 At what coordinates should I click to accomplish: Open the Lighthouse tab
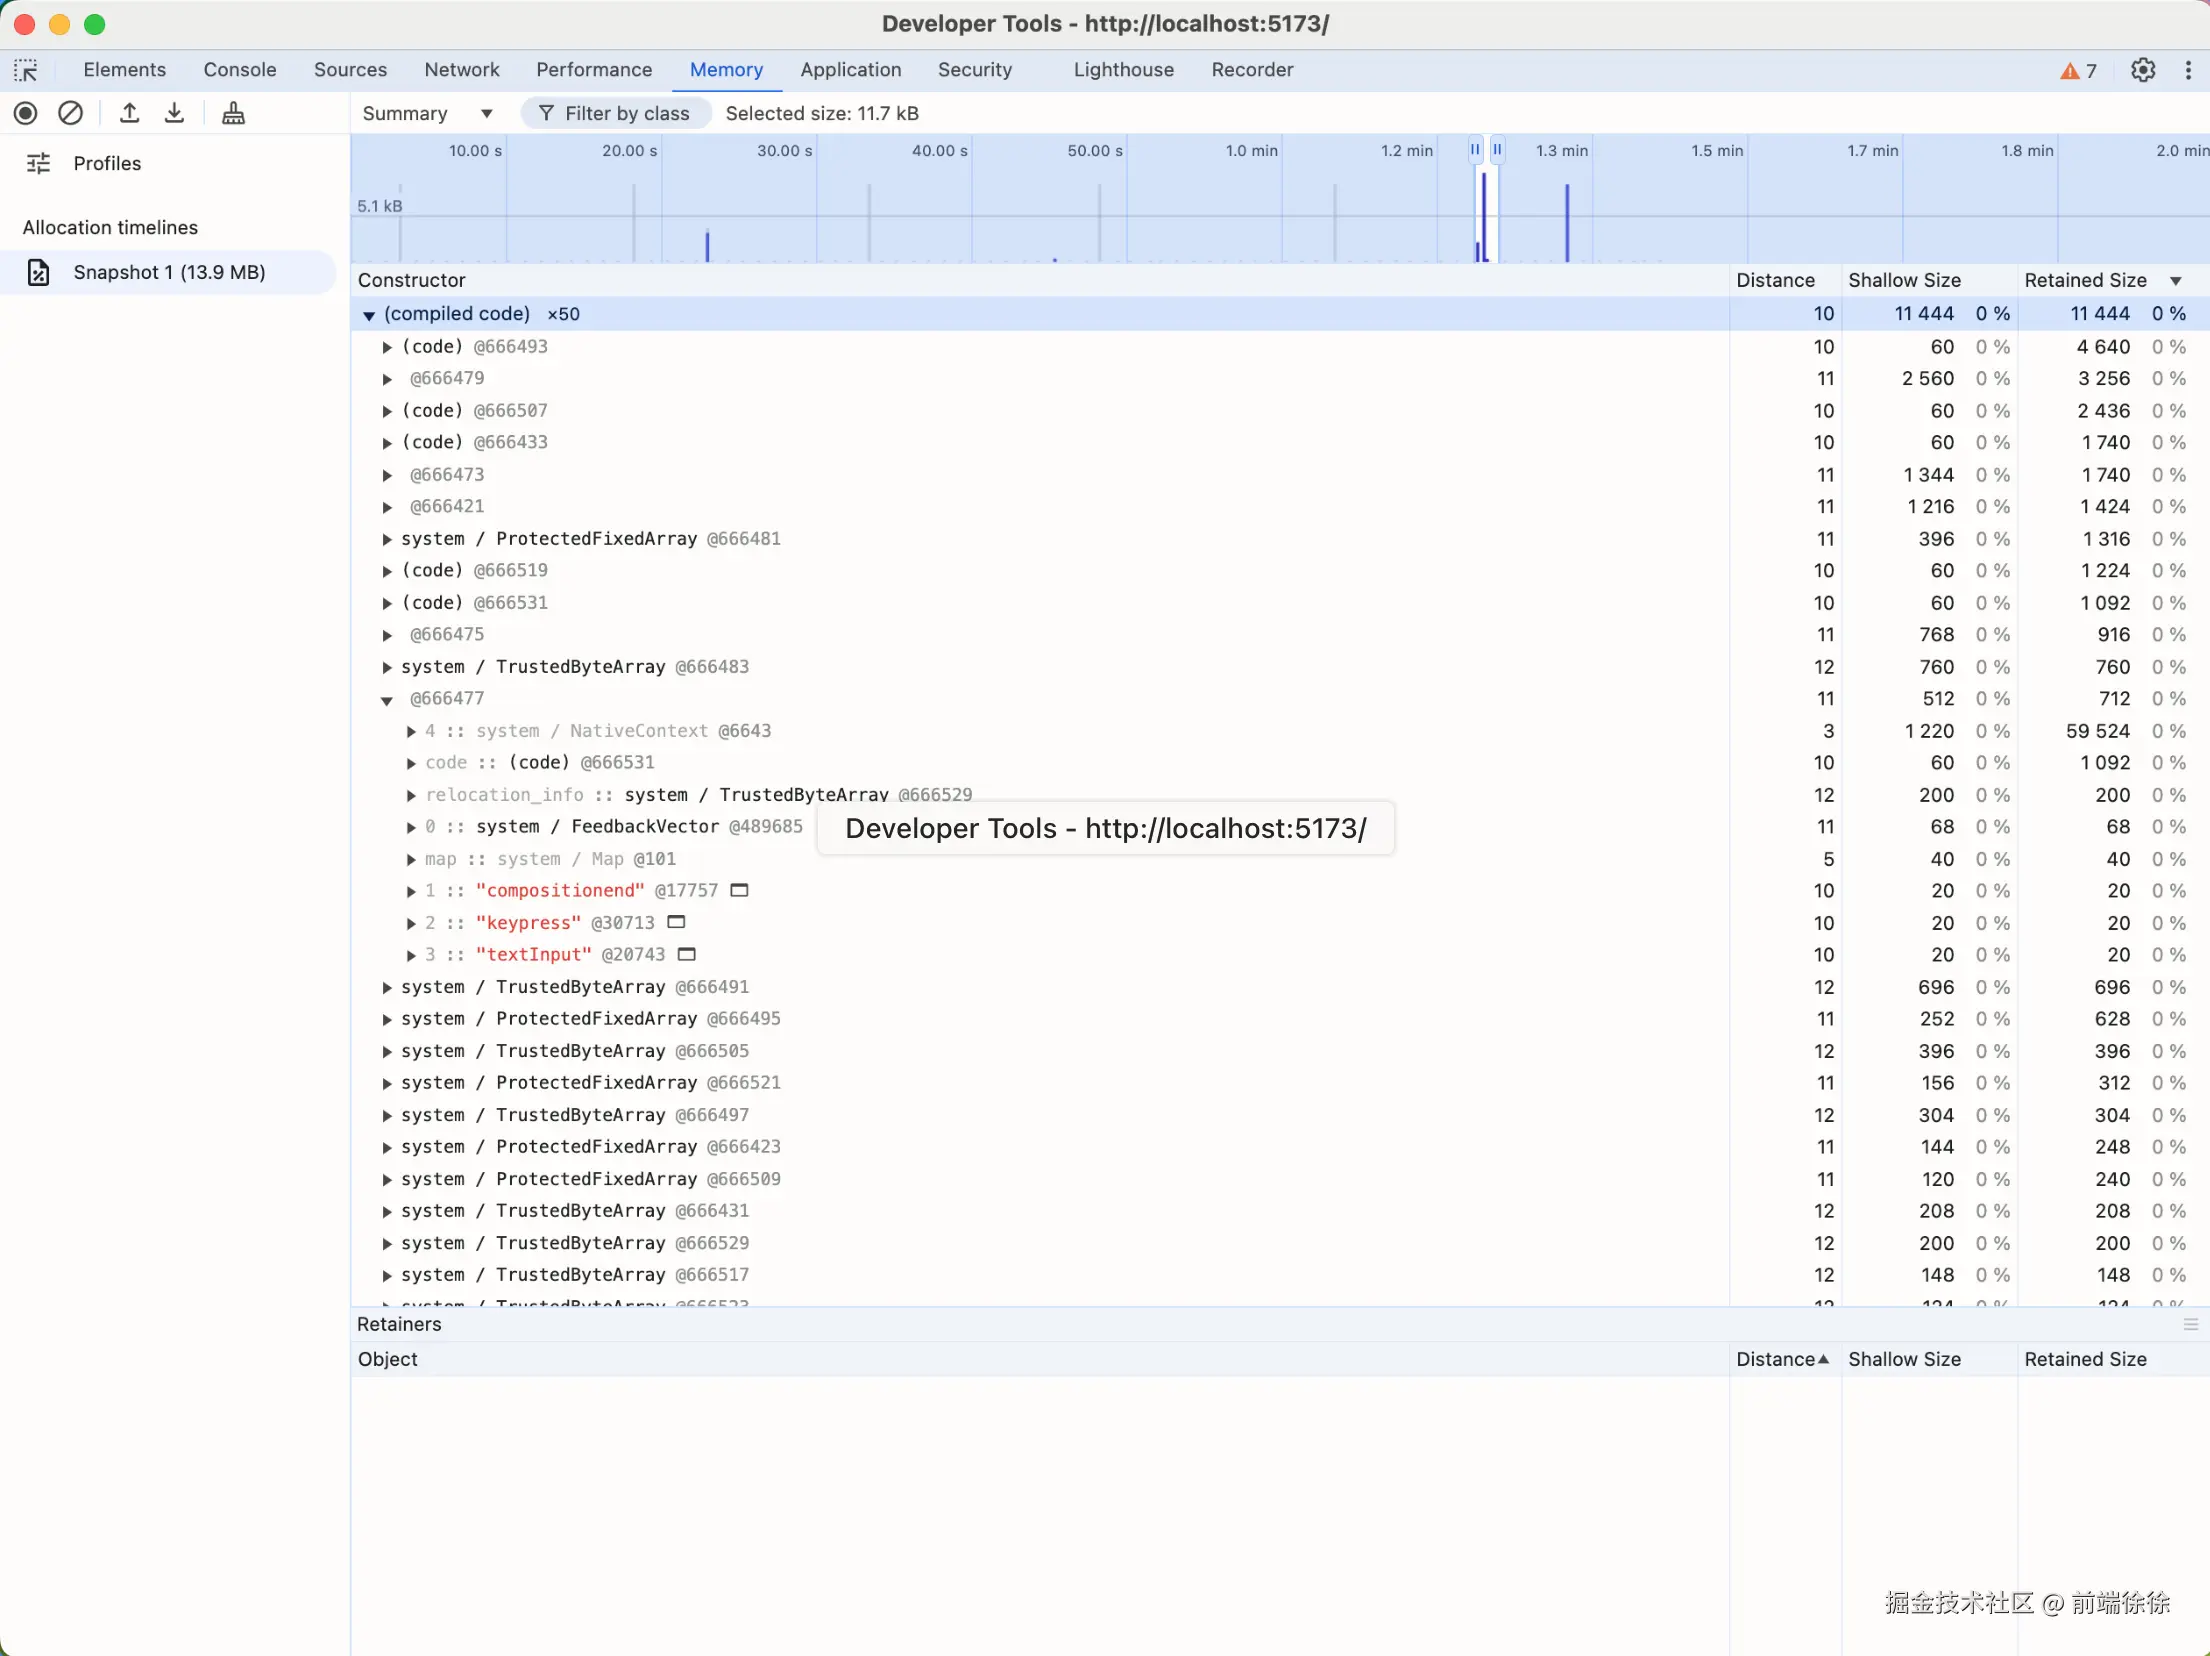point(1124,70)
